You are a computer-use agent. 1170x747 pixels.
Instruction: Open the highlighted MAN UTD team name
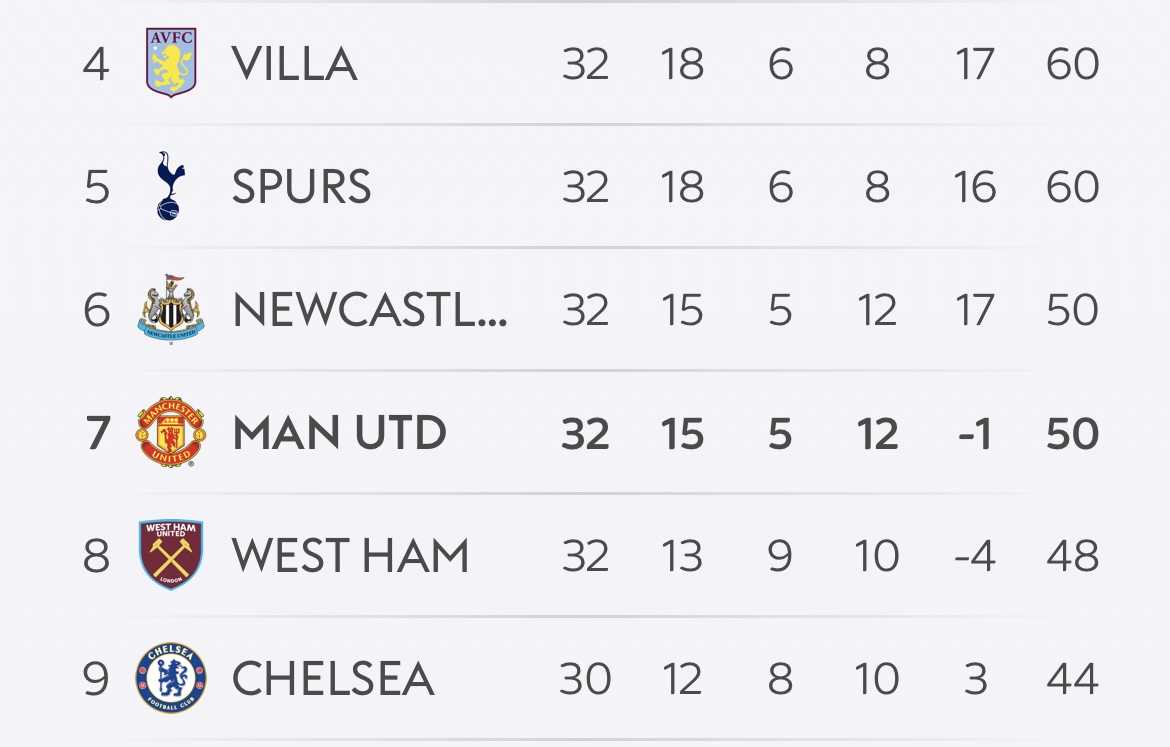[340, 433]
